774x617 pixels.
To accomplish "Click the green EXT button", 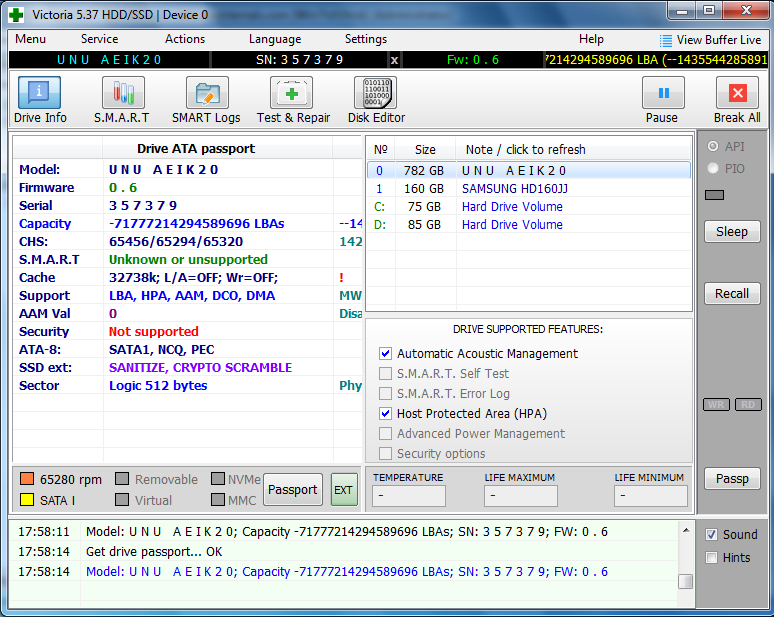I will click(343, 490).
